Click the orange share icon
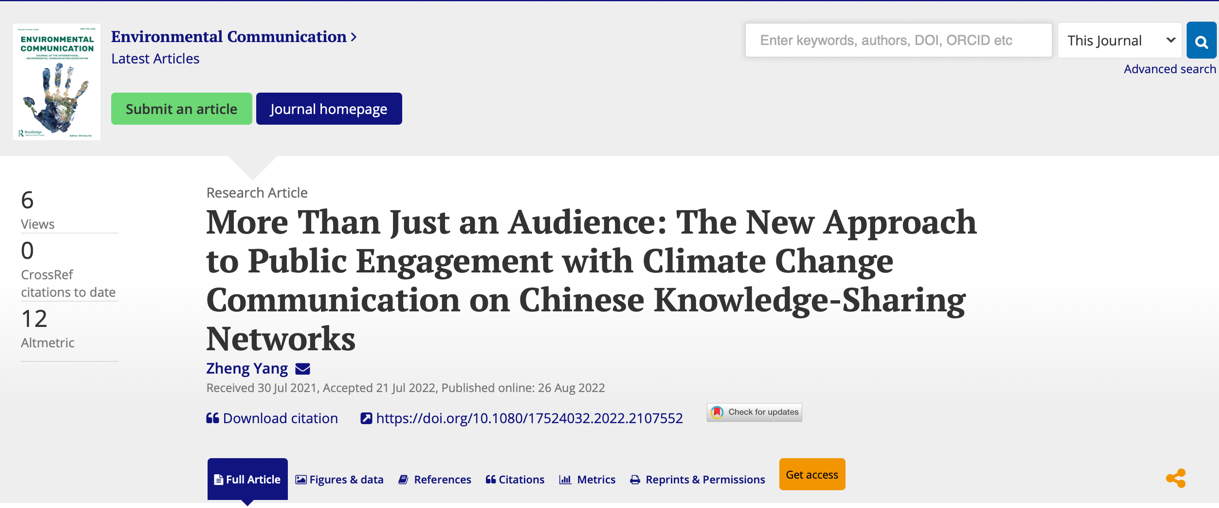Image resolution: width=1219 pixels, height=508 pixels. 1176,479
